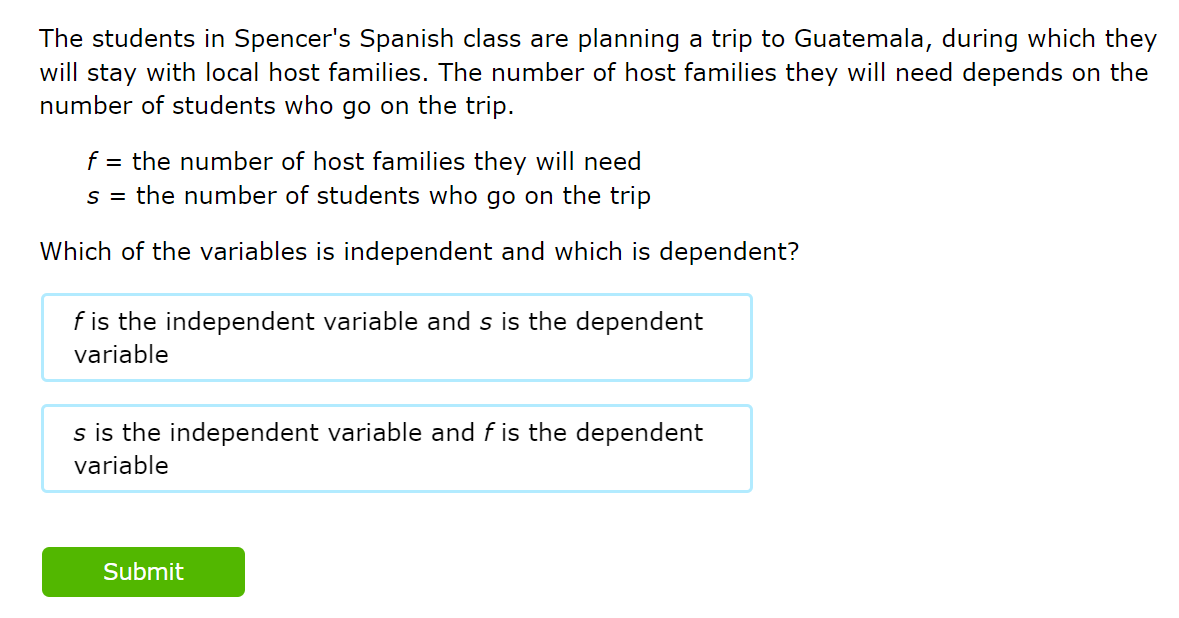Click the name "Spencer's" in the first sentence
Viewport: 1179px width, 618px height.
point(292,39)
